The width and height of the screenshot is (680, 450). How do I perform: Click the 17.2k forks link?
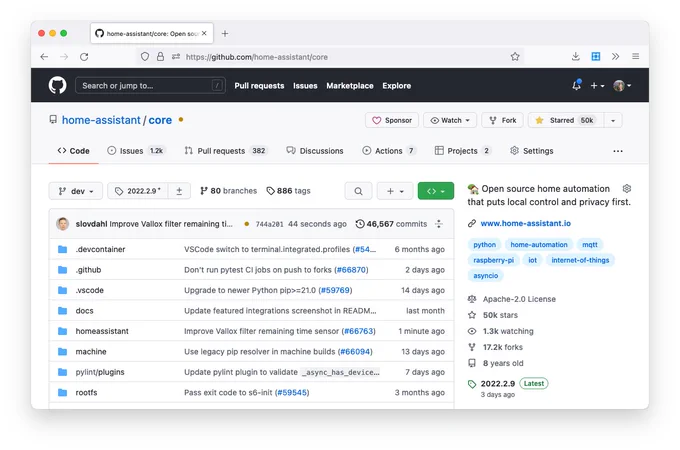(x=503, y=347)
